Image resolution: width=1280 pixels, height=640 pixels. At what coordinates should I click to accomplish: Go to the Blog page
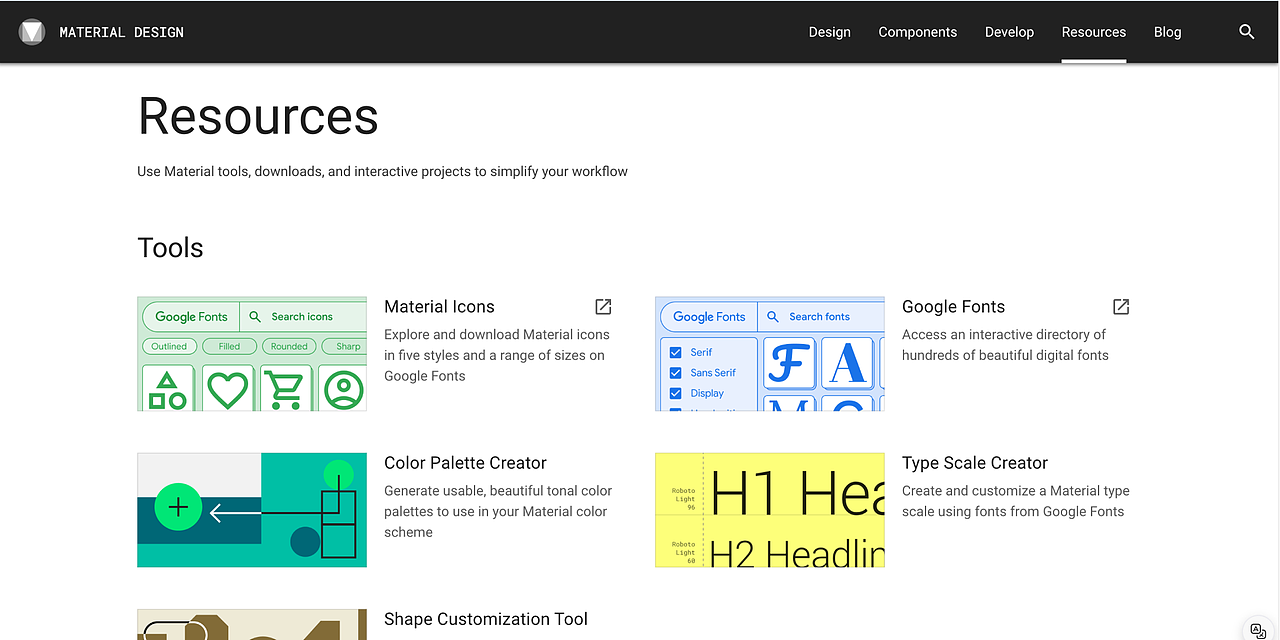pos(1167,32)
